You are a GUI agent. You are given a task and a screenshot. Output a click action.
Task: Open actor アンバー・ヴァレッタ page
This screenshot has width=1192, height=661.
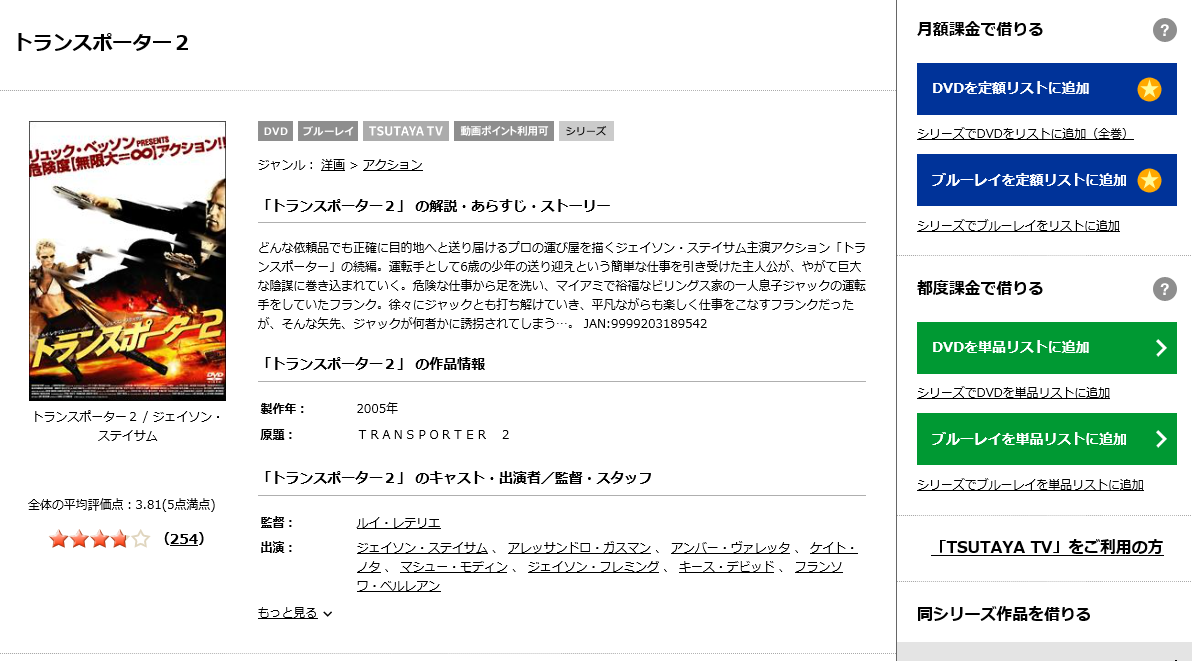tap(731, 548)
